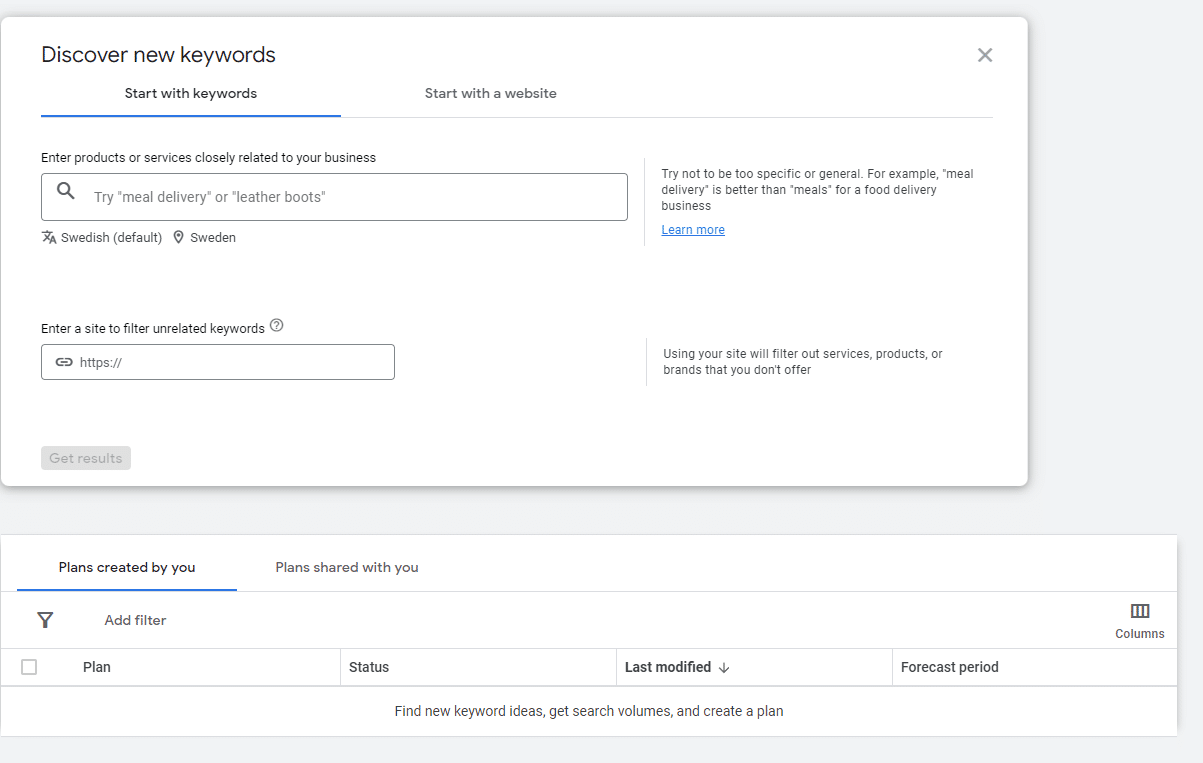Close the Discover new keywords dialog

(985, 55)
